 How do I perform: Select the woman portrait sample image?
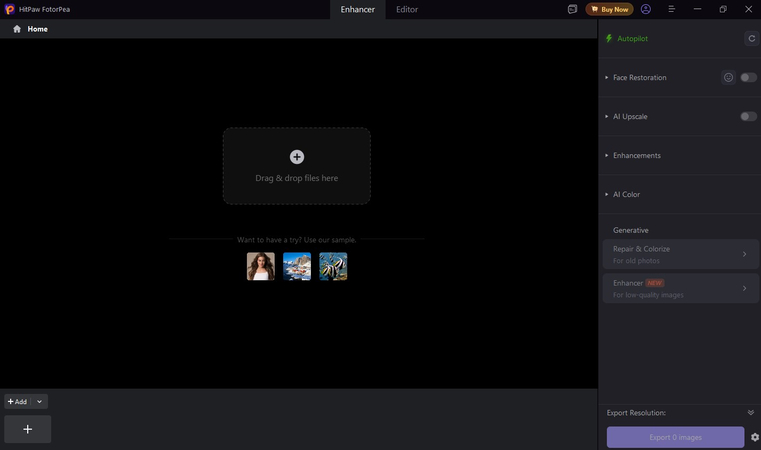pyautogui.click(x=260, y=266)
